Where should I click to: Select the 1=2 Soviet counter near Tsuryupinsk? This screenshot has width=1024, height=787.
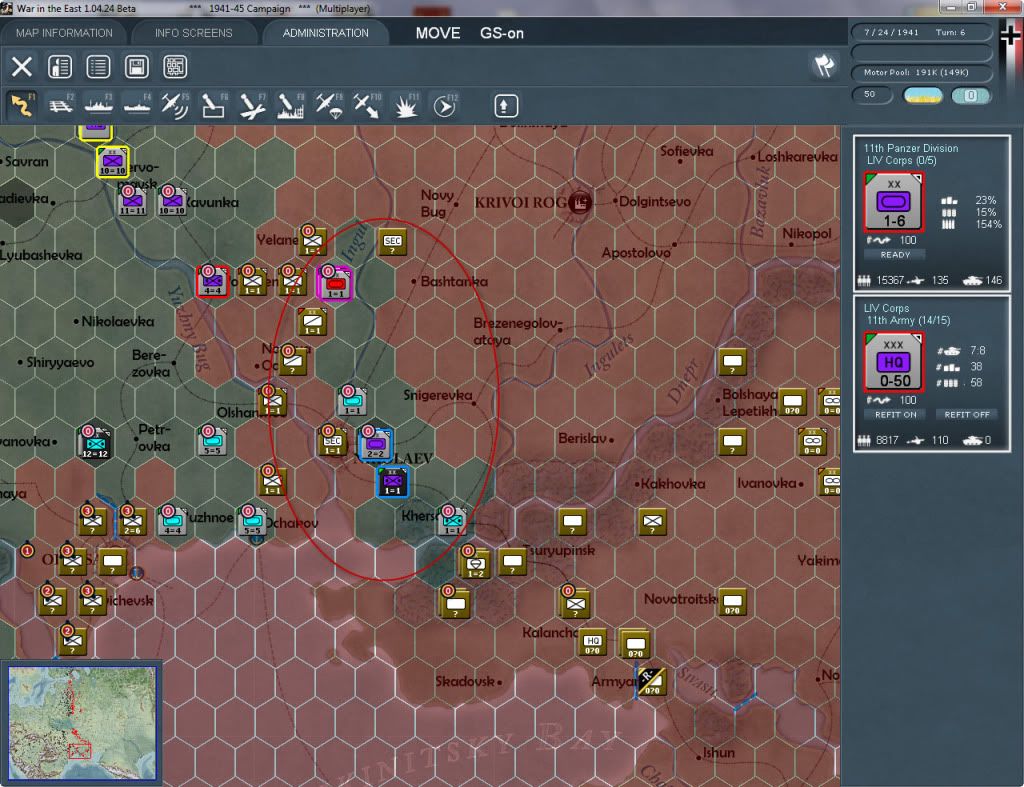(475, 563)
